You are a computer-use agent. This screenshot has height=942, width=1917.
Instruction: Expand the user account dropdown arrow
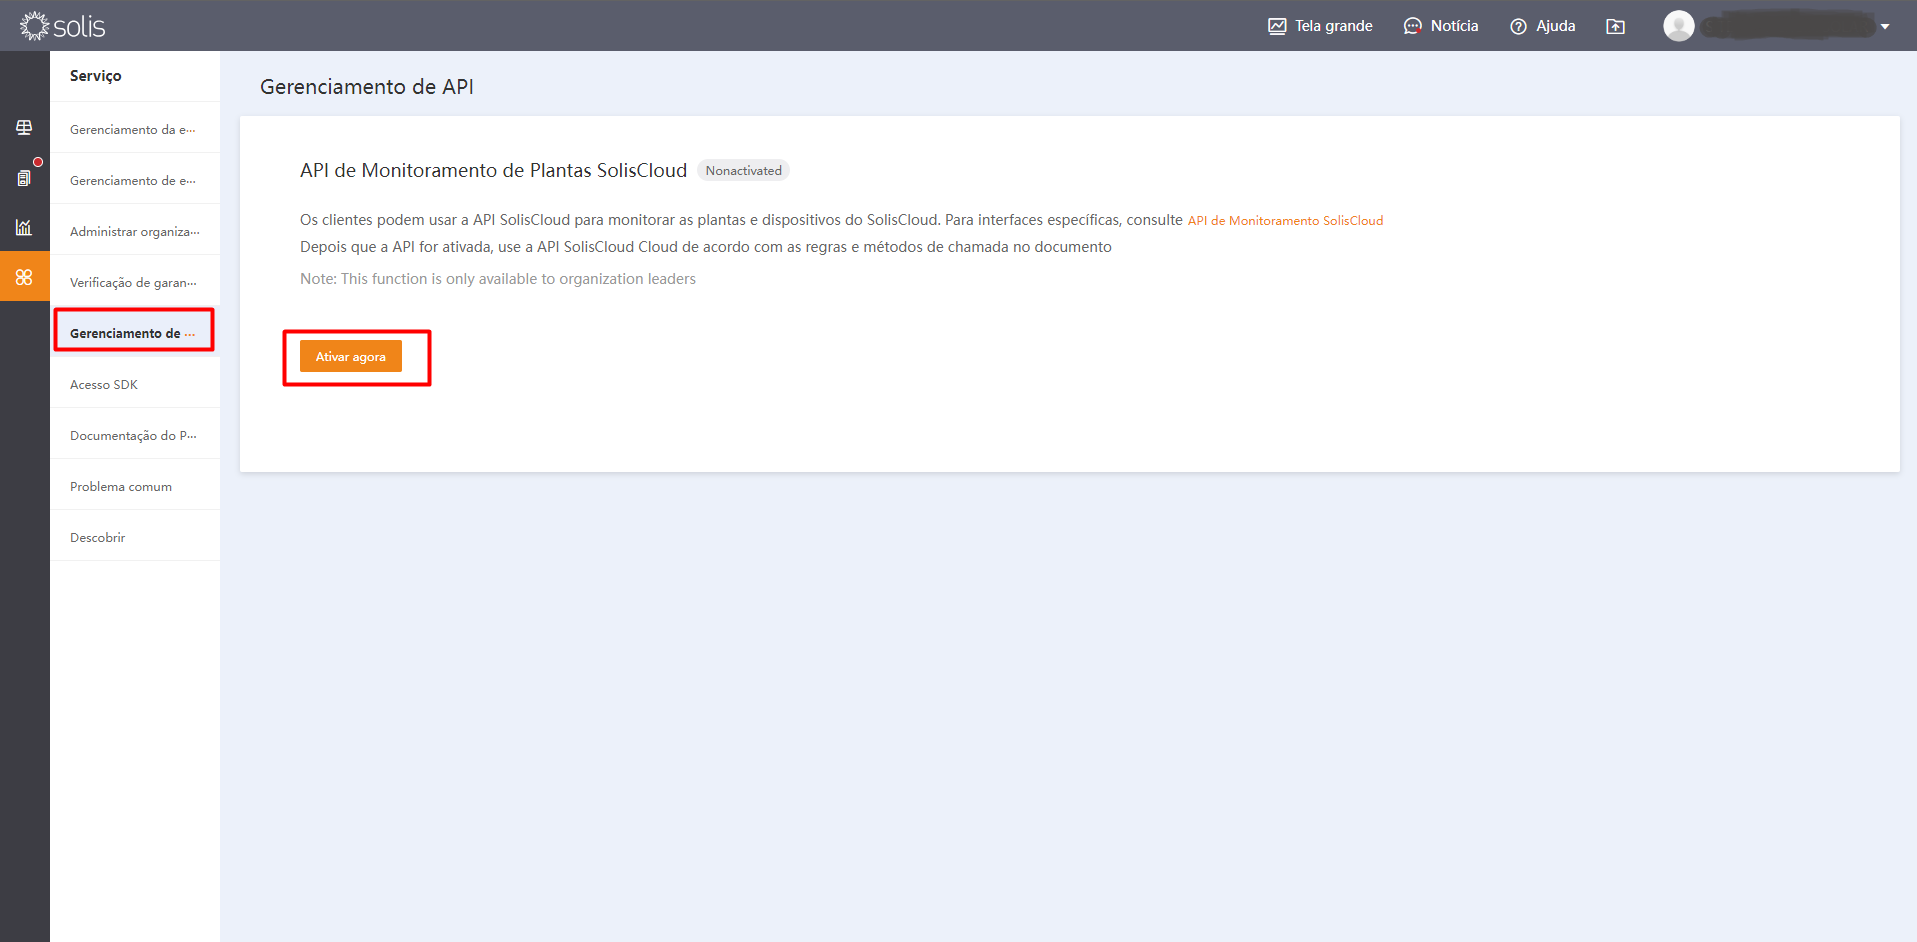(1885, 27)
